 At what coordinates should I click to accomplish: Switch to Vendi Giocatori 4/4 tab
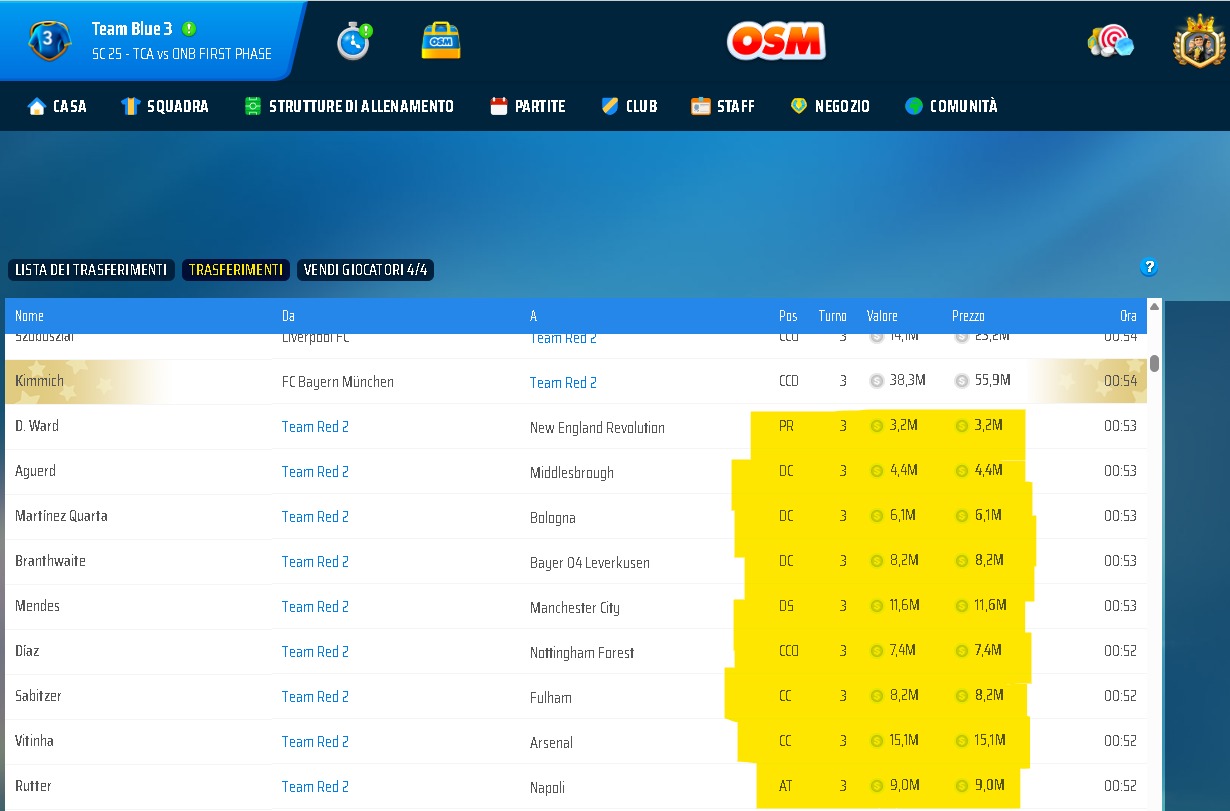pyautogui.click(x=365, y=270)
